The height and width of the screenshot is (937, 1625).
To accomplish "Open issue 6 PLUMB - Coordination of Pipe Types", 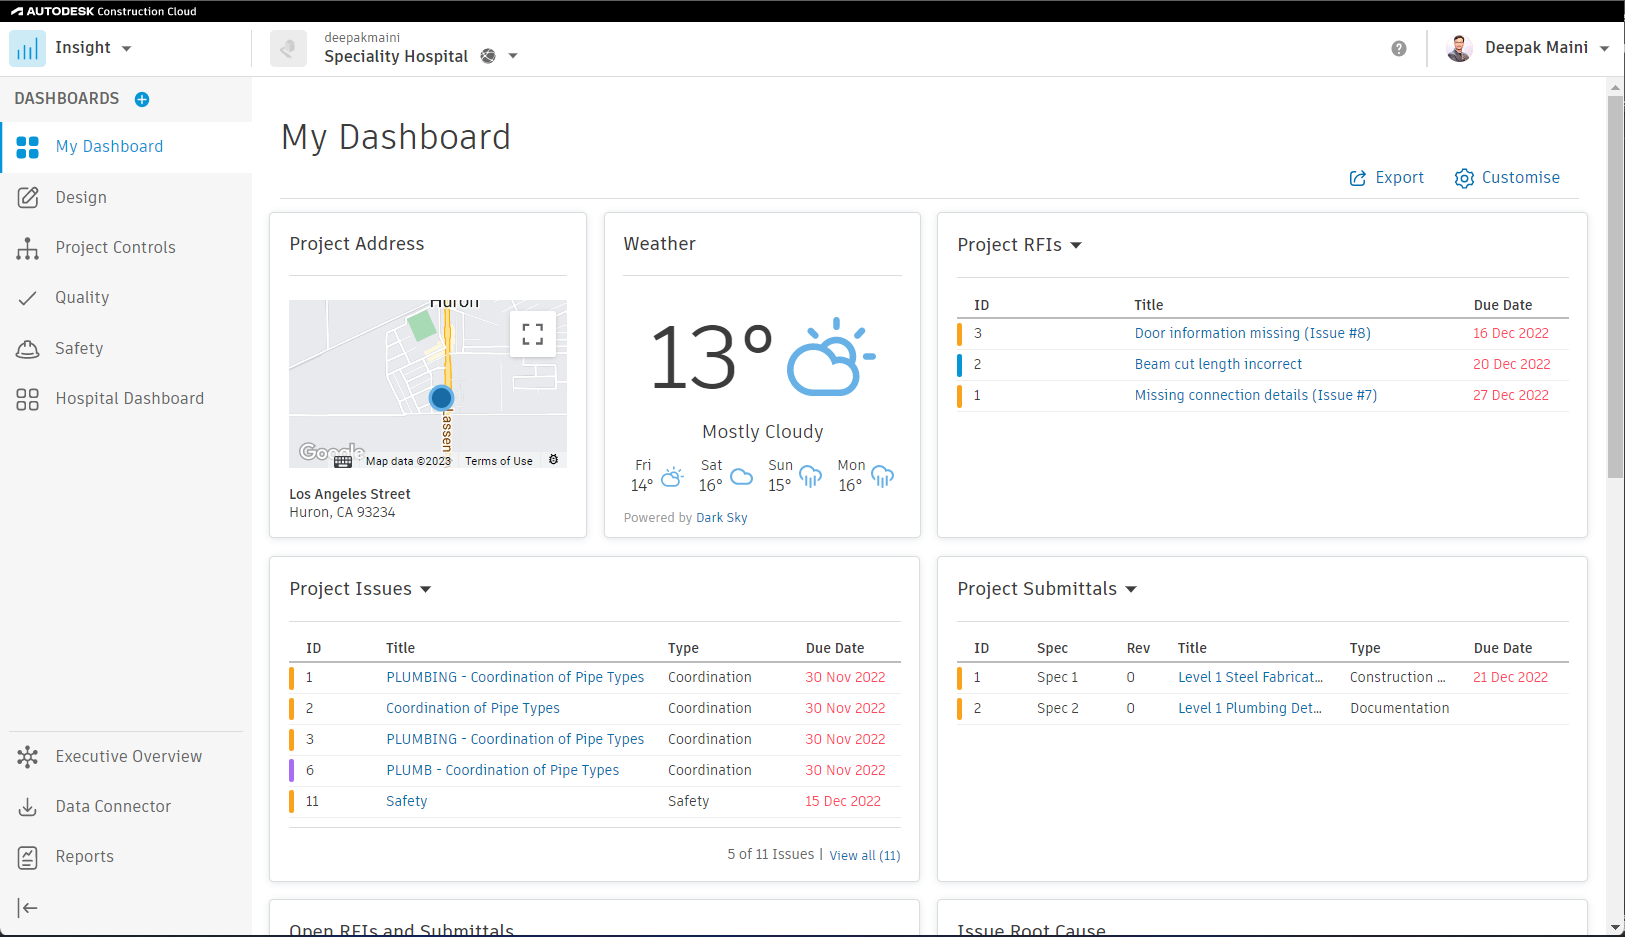I will click(x=502, y=770).
